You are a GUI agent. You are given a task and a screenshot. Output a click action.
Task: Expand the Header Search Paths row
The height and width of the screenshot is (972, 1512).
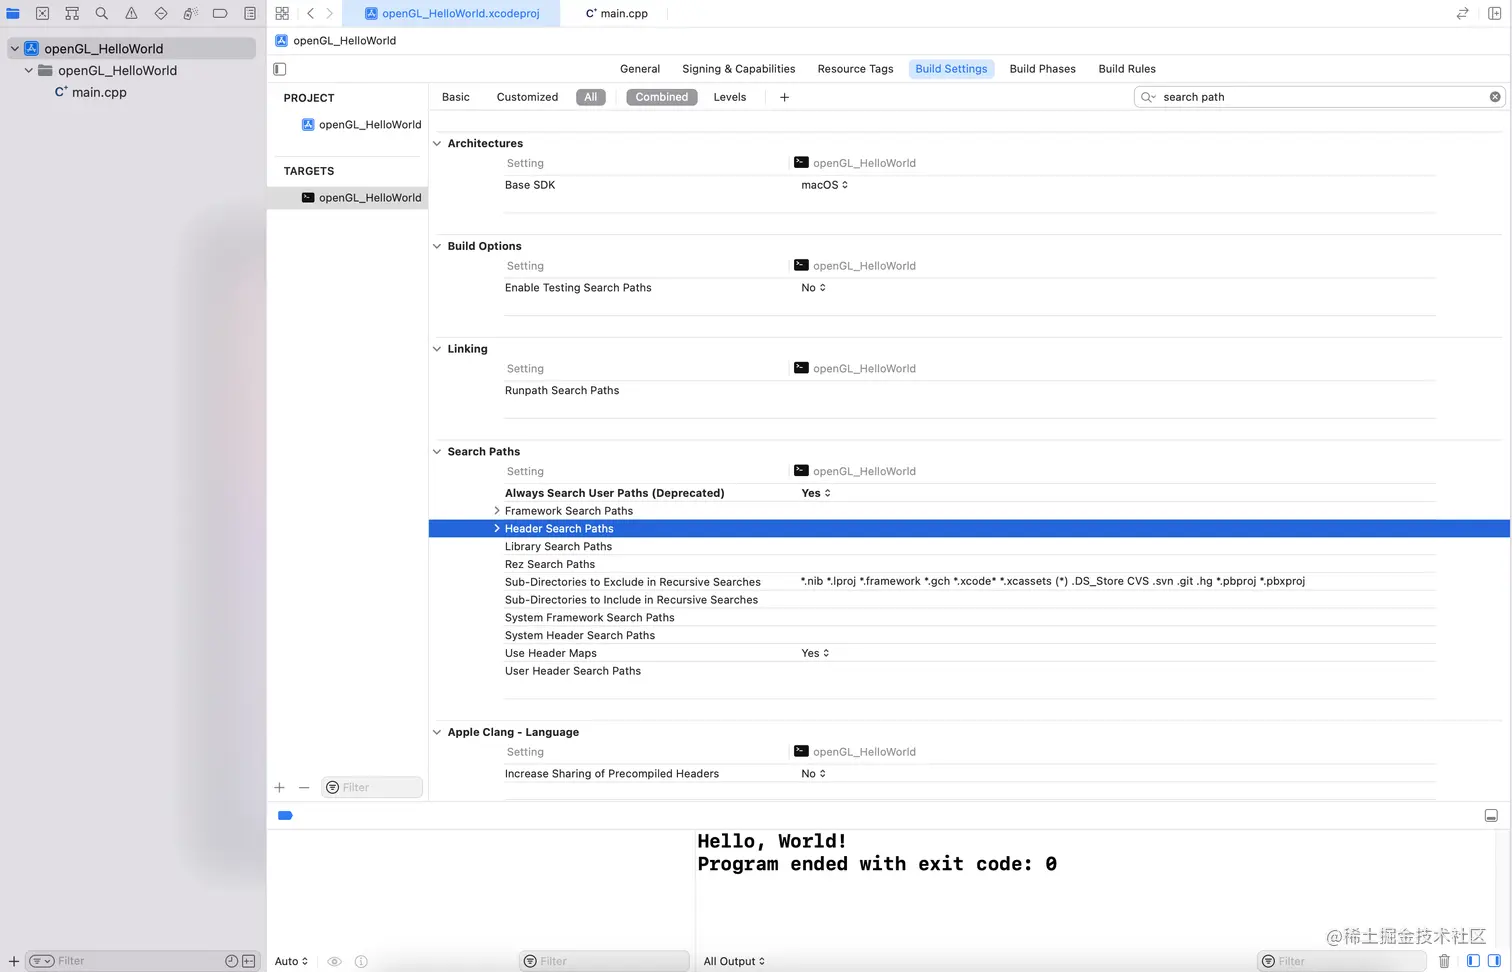[x=497, y=529]
